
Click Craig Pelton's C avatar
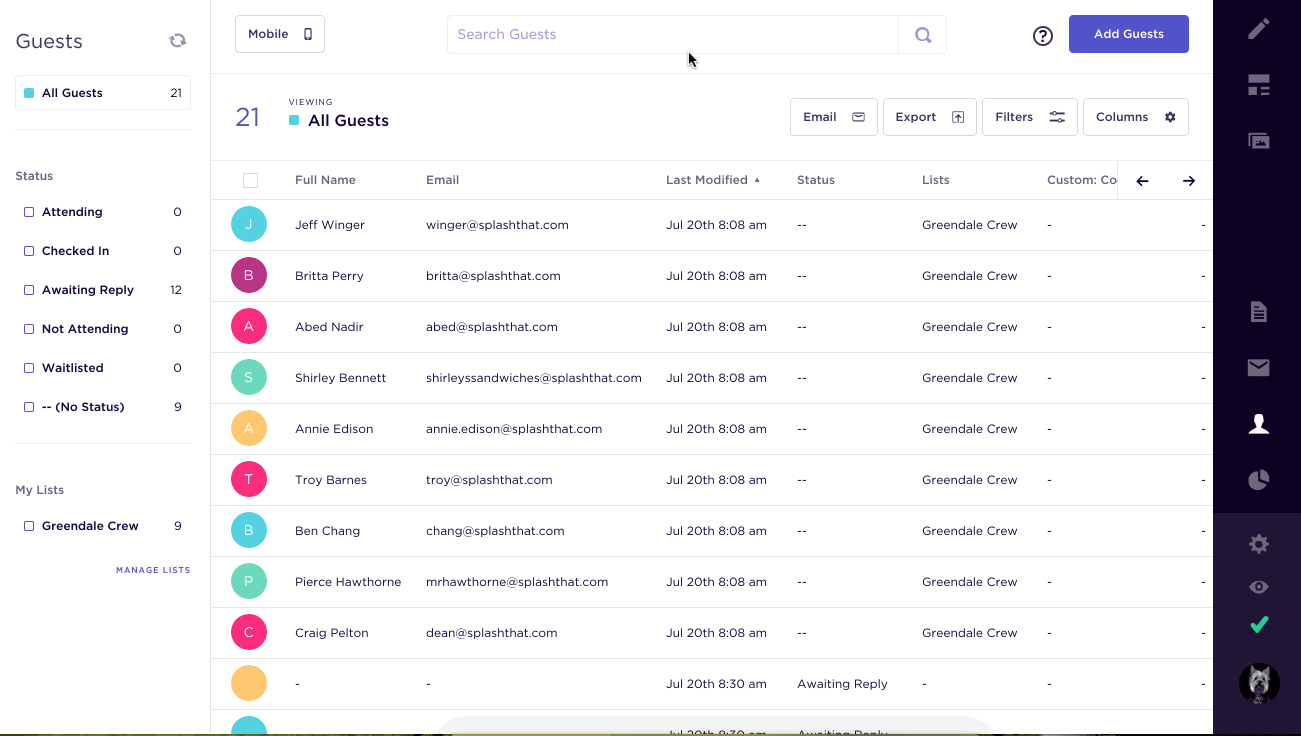249,632
